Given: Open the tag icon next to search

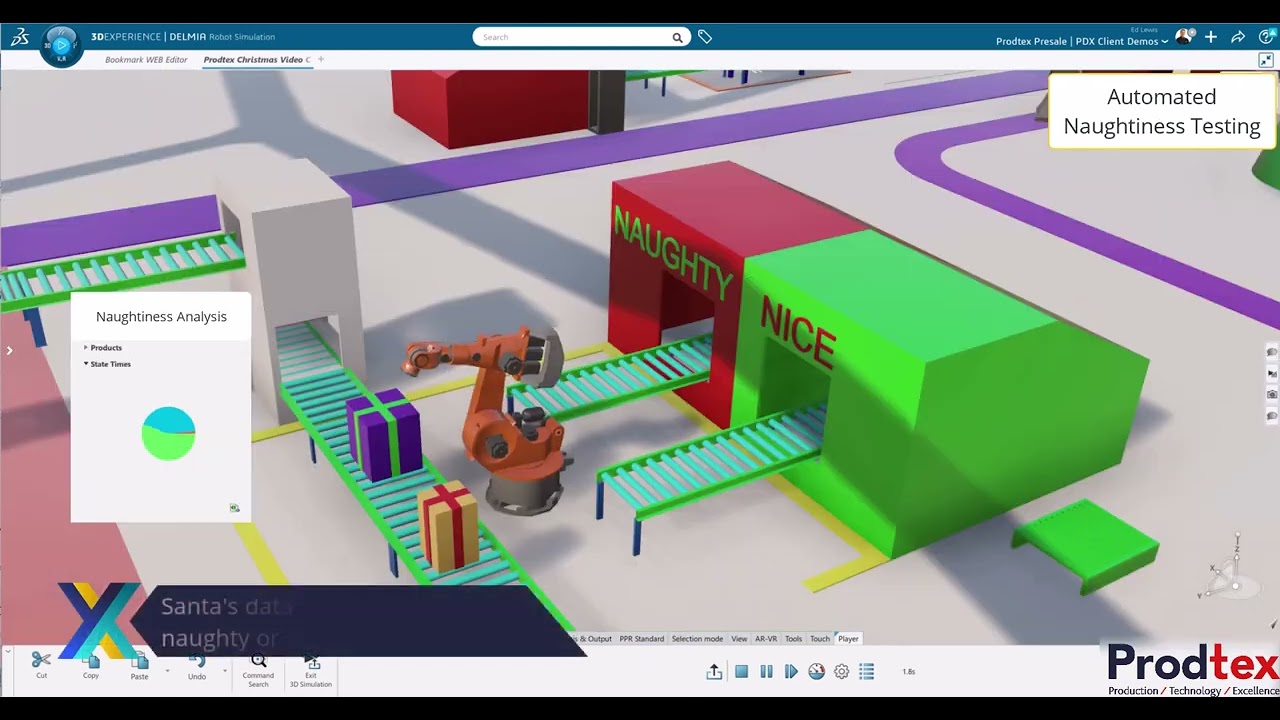Looking at the screenshot, I should click(705, 37).
